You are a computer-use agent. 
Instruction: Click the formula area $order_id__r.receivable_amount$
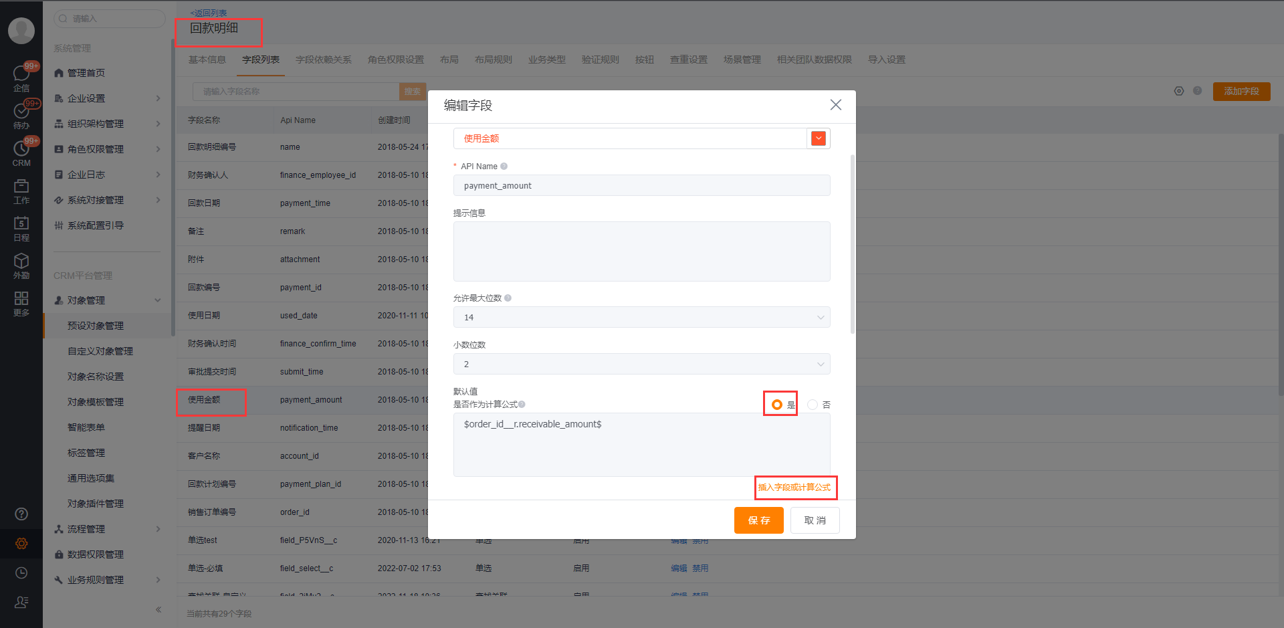tap(642, 444)
